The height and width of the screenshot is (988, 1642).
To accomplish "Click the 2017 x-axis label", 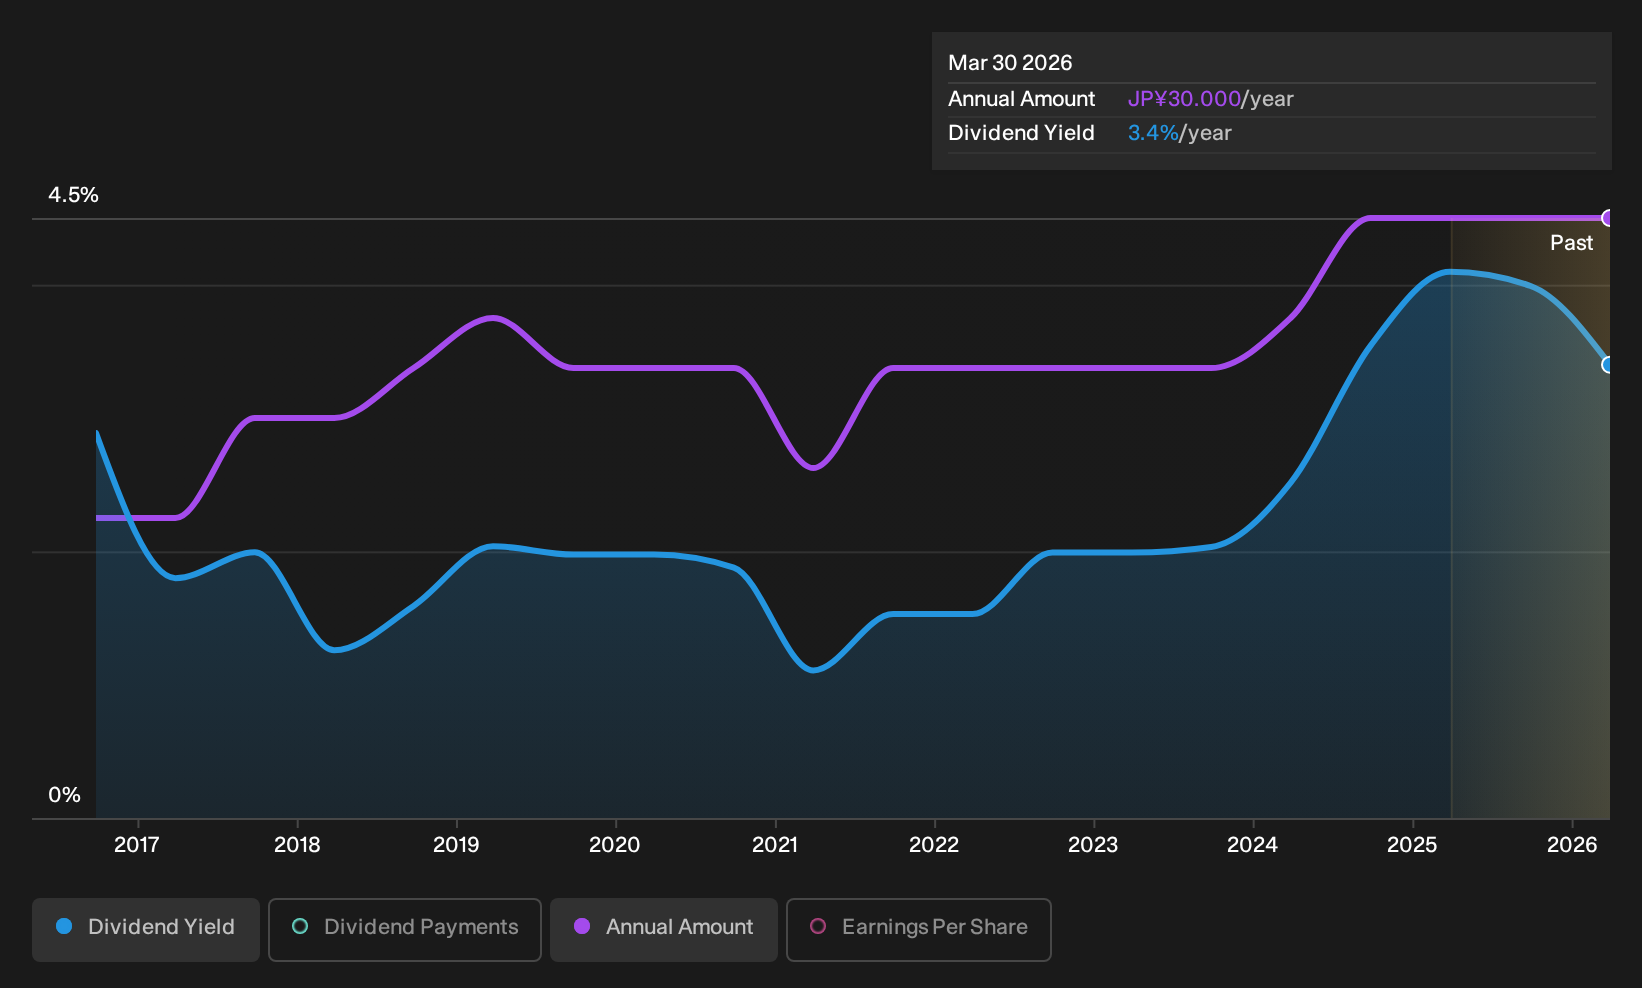I will 137,845.
